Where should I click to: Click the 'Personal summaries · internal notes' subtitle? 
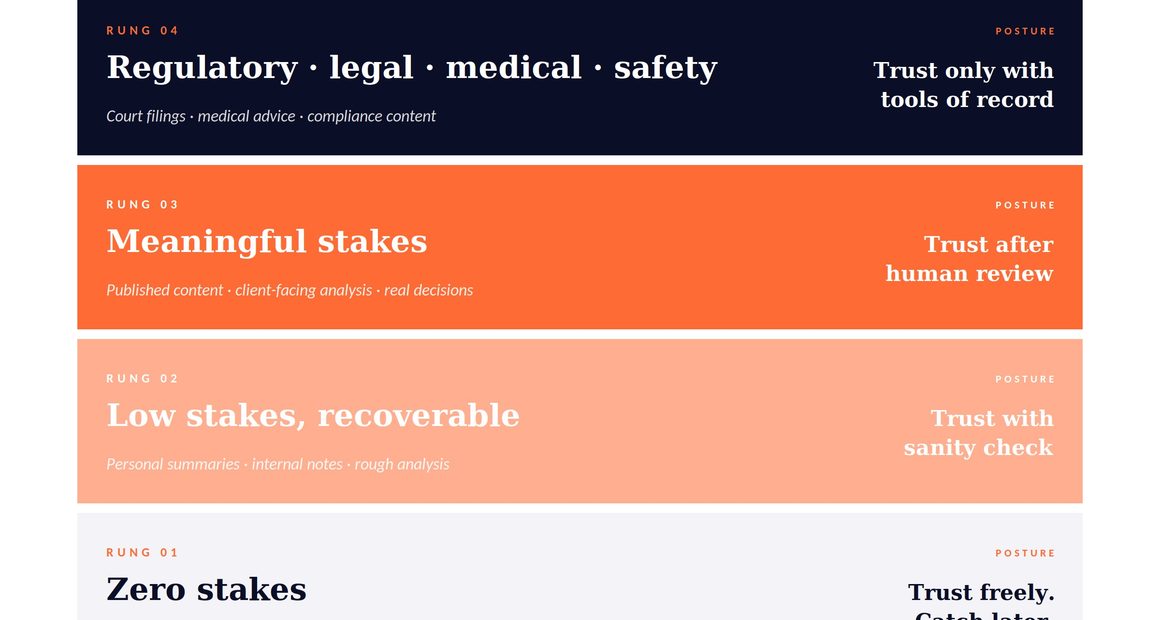click(x=277, y=464)
